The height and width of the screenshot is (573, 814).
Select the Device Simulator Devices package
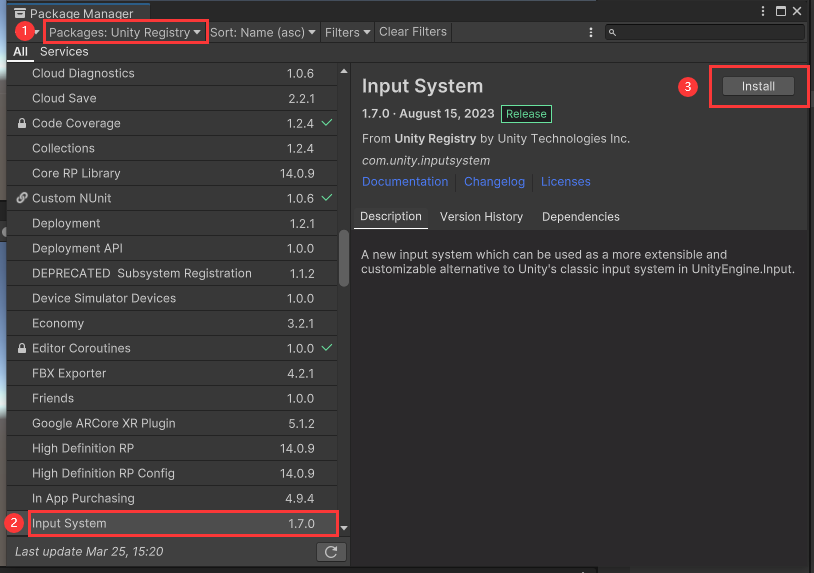(172, 298)
